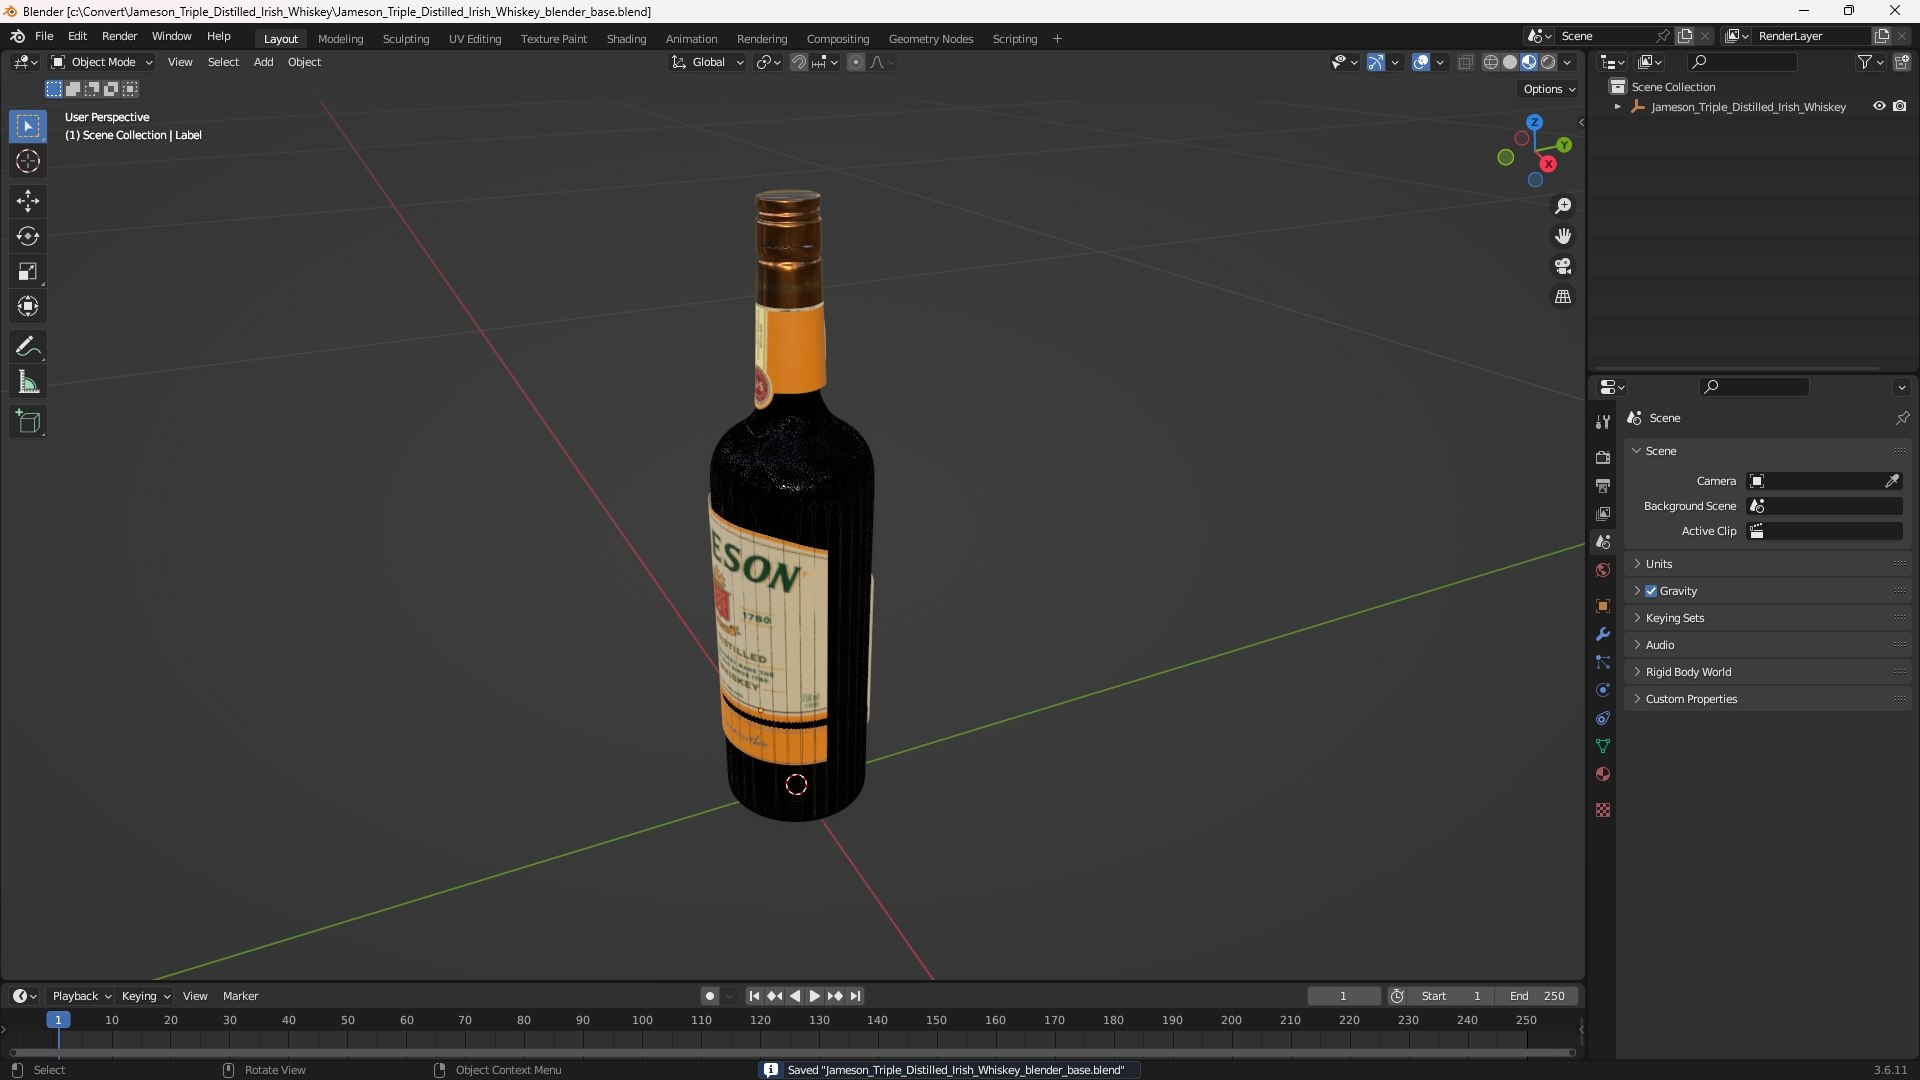The width and height of the screenshot is (1920, 1080).
Task: Open the World properties tab
Action: click(x=1603, y=570)
